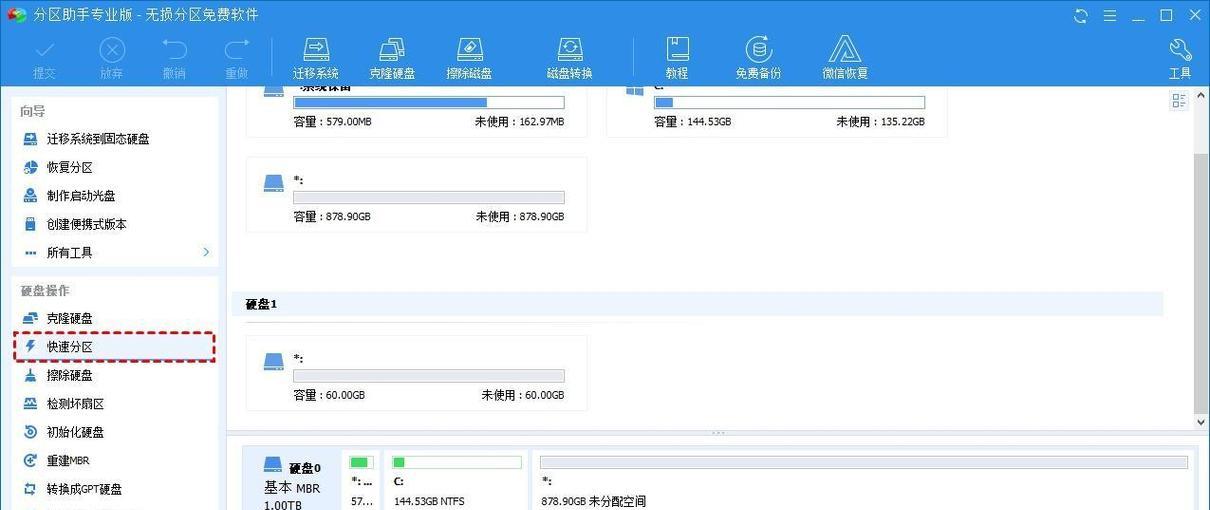Image resolution: width=1210 pixels, height=510 pixels.
Task: Click the refresh icon in title bar
Action: pyautogui.click(x=1081, y=15)
